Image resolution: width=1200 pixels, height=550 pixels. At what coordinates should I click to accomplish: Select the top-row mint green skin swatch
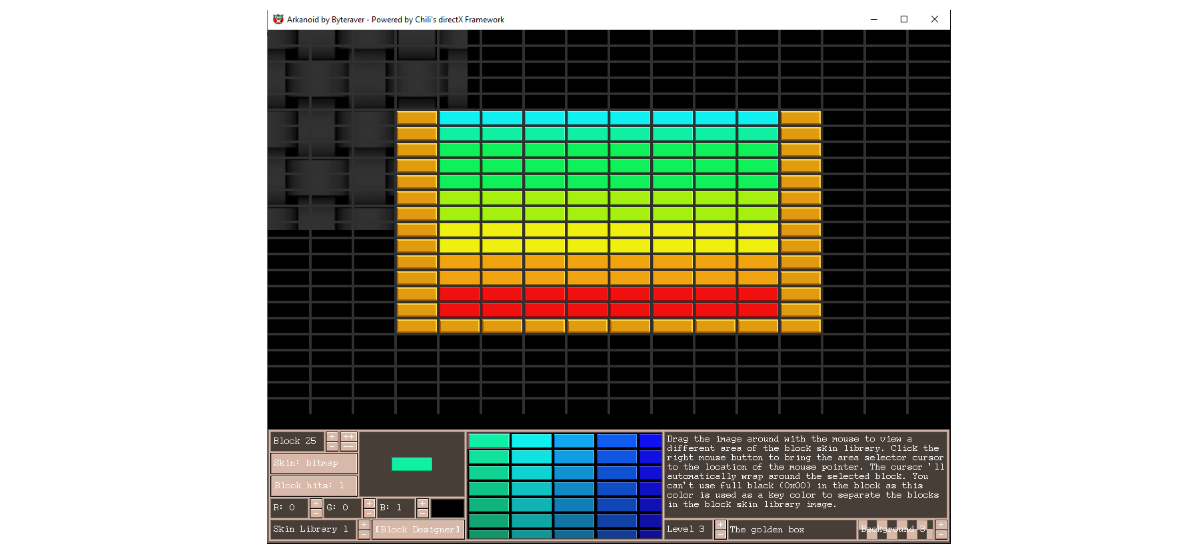point(489,440)
